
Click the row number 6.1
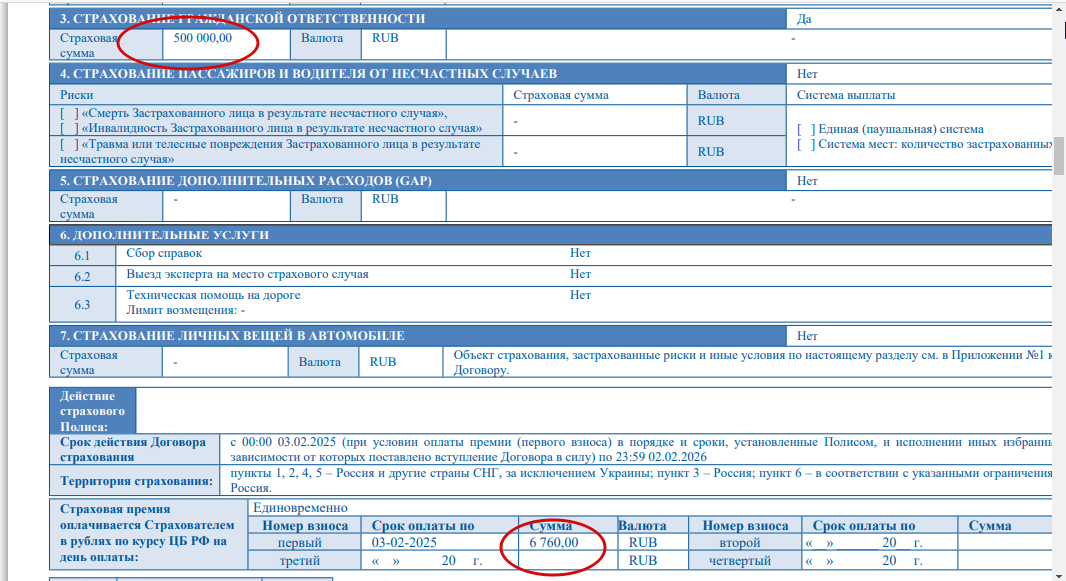click(x=82, y=256)
